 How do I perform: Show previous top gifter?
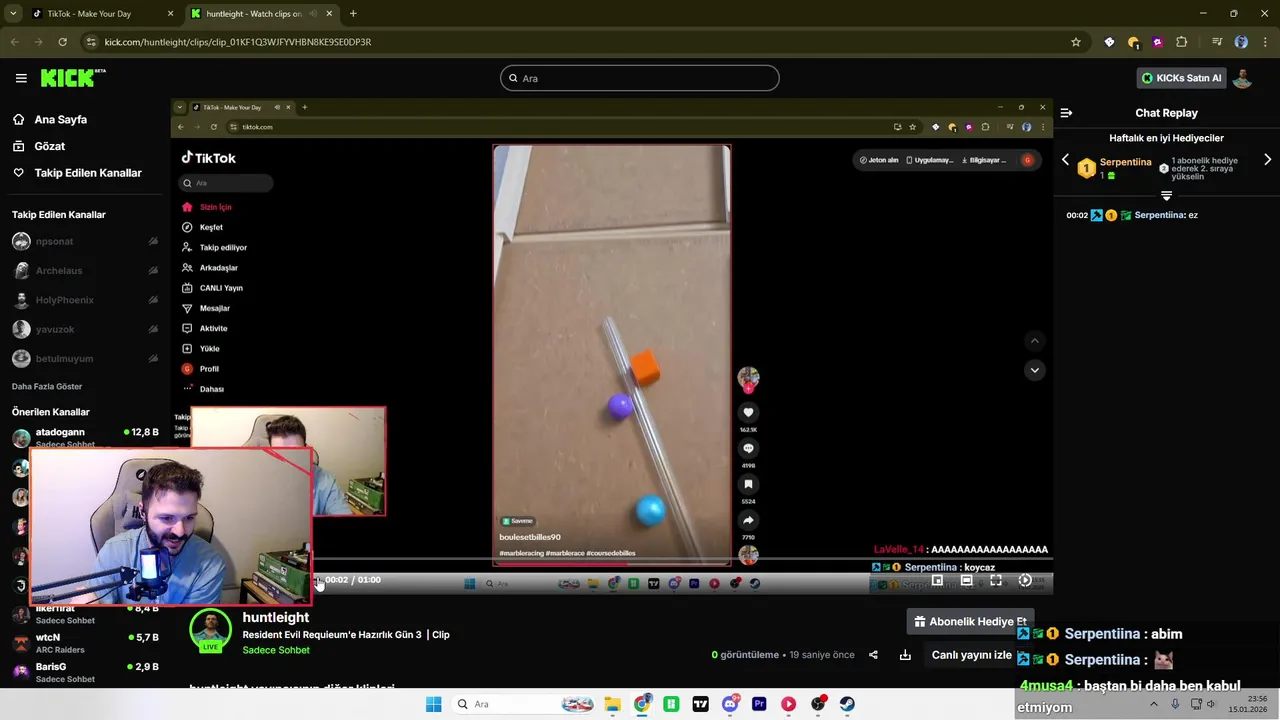pyautogui.click(x=1065, y=160)
